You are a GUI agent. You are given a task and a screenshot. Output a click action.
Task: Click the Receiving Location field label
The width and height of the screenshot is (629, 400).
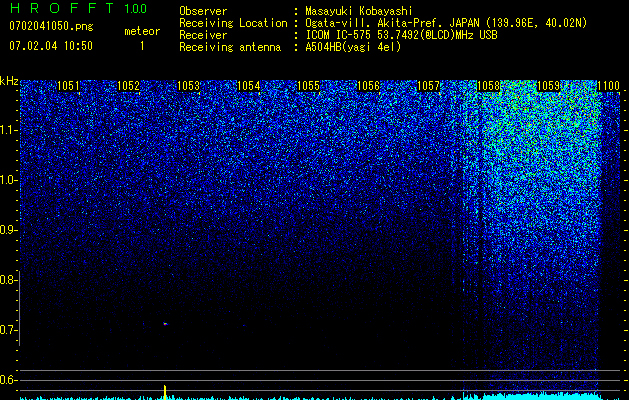[233, 23]
